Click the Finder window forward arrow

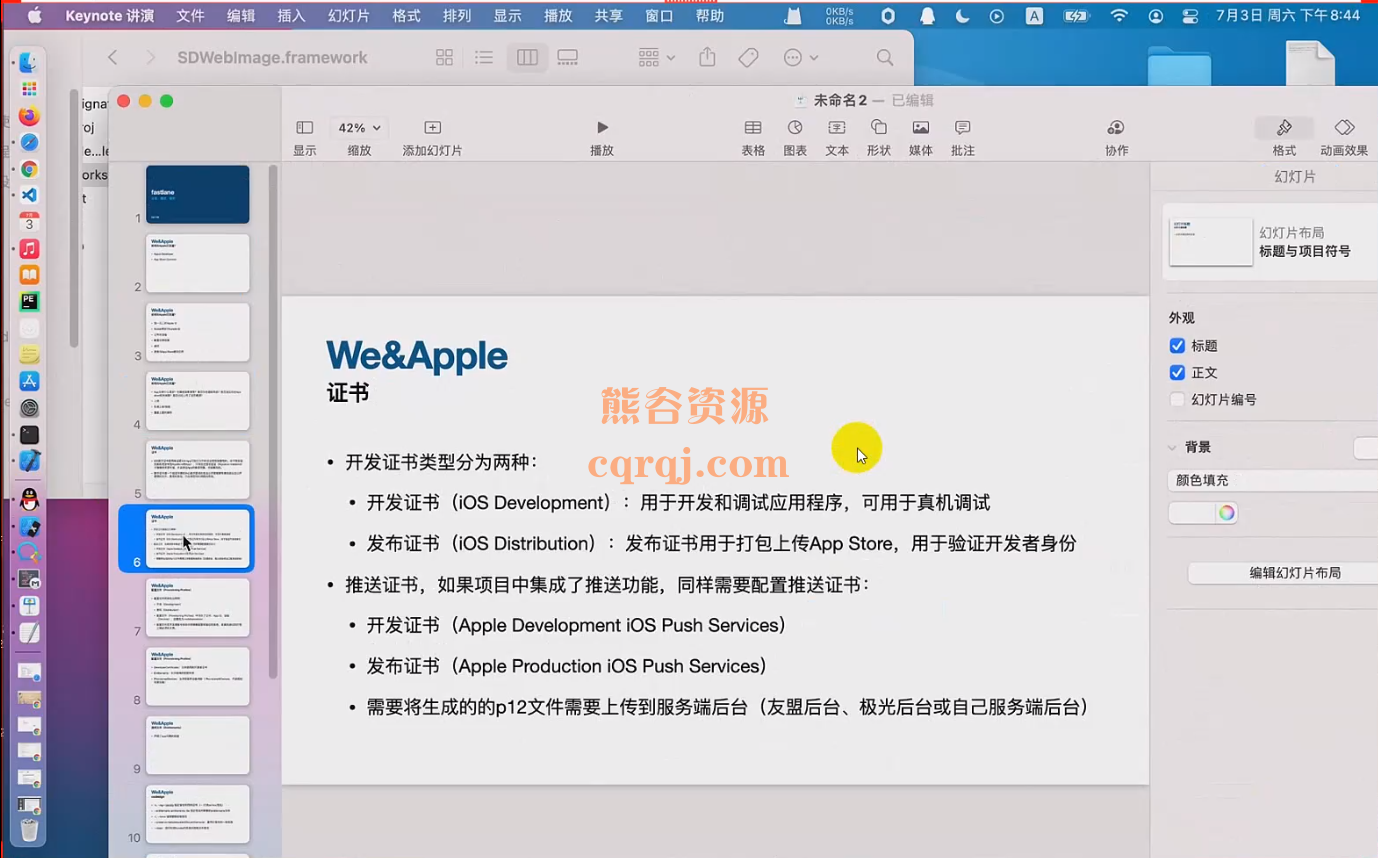click(x=151, y=58)
